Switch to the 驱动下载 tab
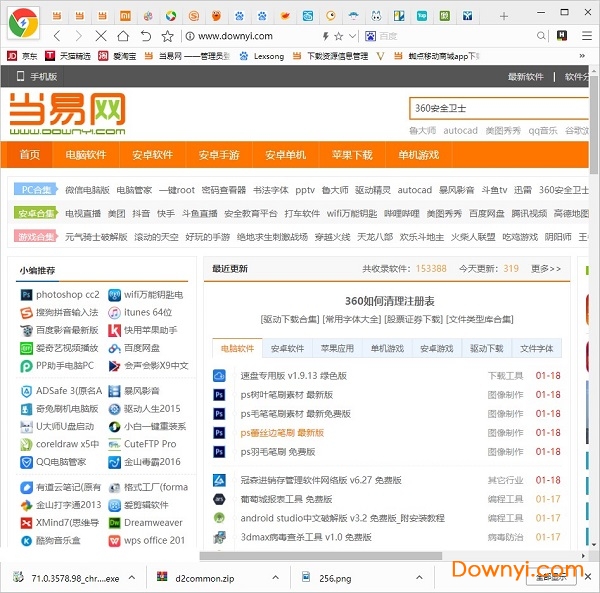Screen dimensions: 600x593 pos(487,349)
